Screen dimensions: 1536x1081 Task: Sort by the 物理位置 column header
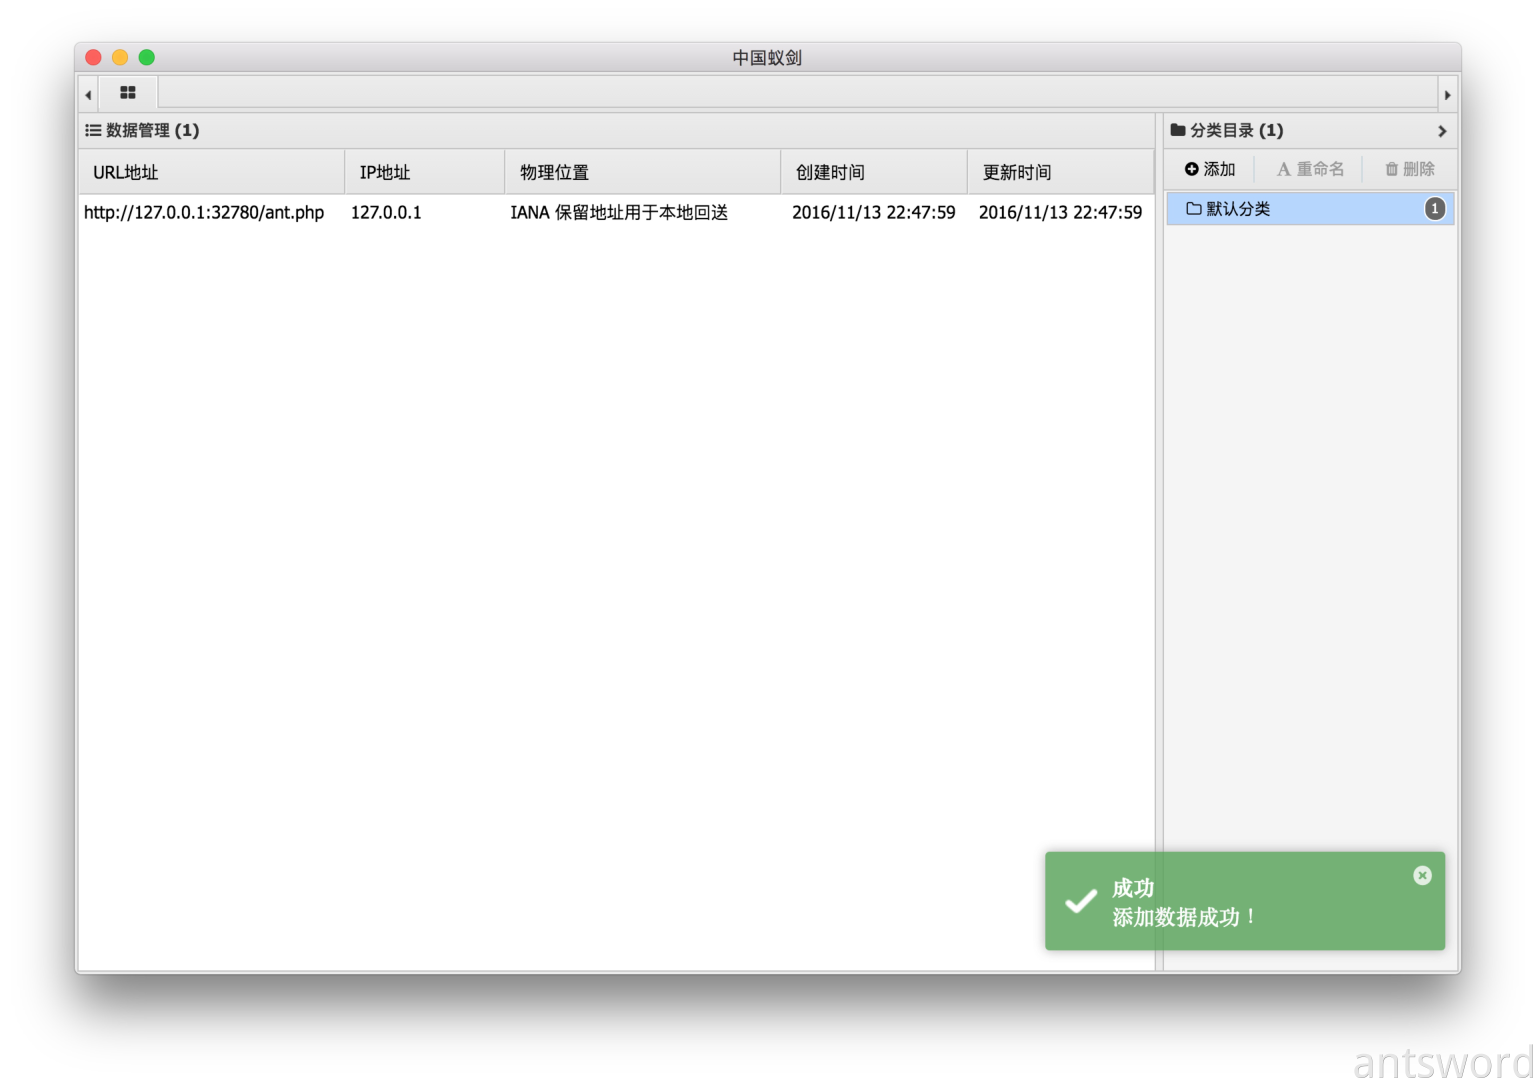click(x=554, y=172)
